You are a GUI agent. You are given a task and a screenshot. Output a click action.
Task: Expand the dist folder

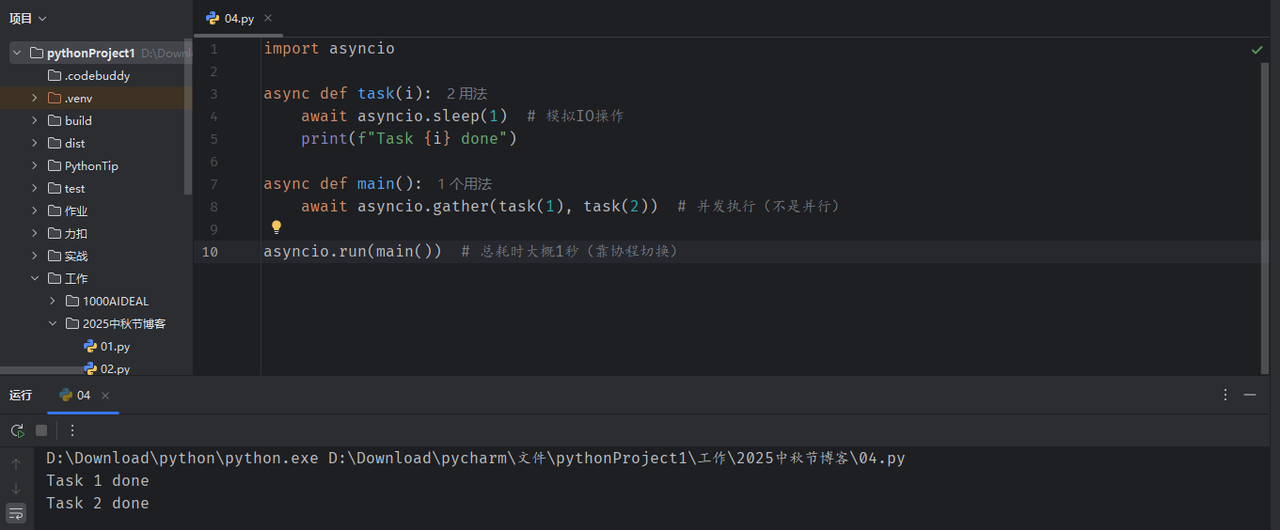[35, 143]
